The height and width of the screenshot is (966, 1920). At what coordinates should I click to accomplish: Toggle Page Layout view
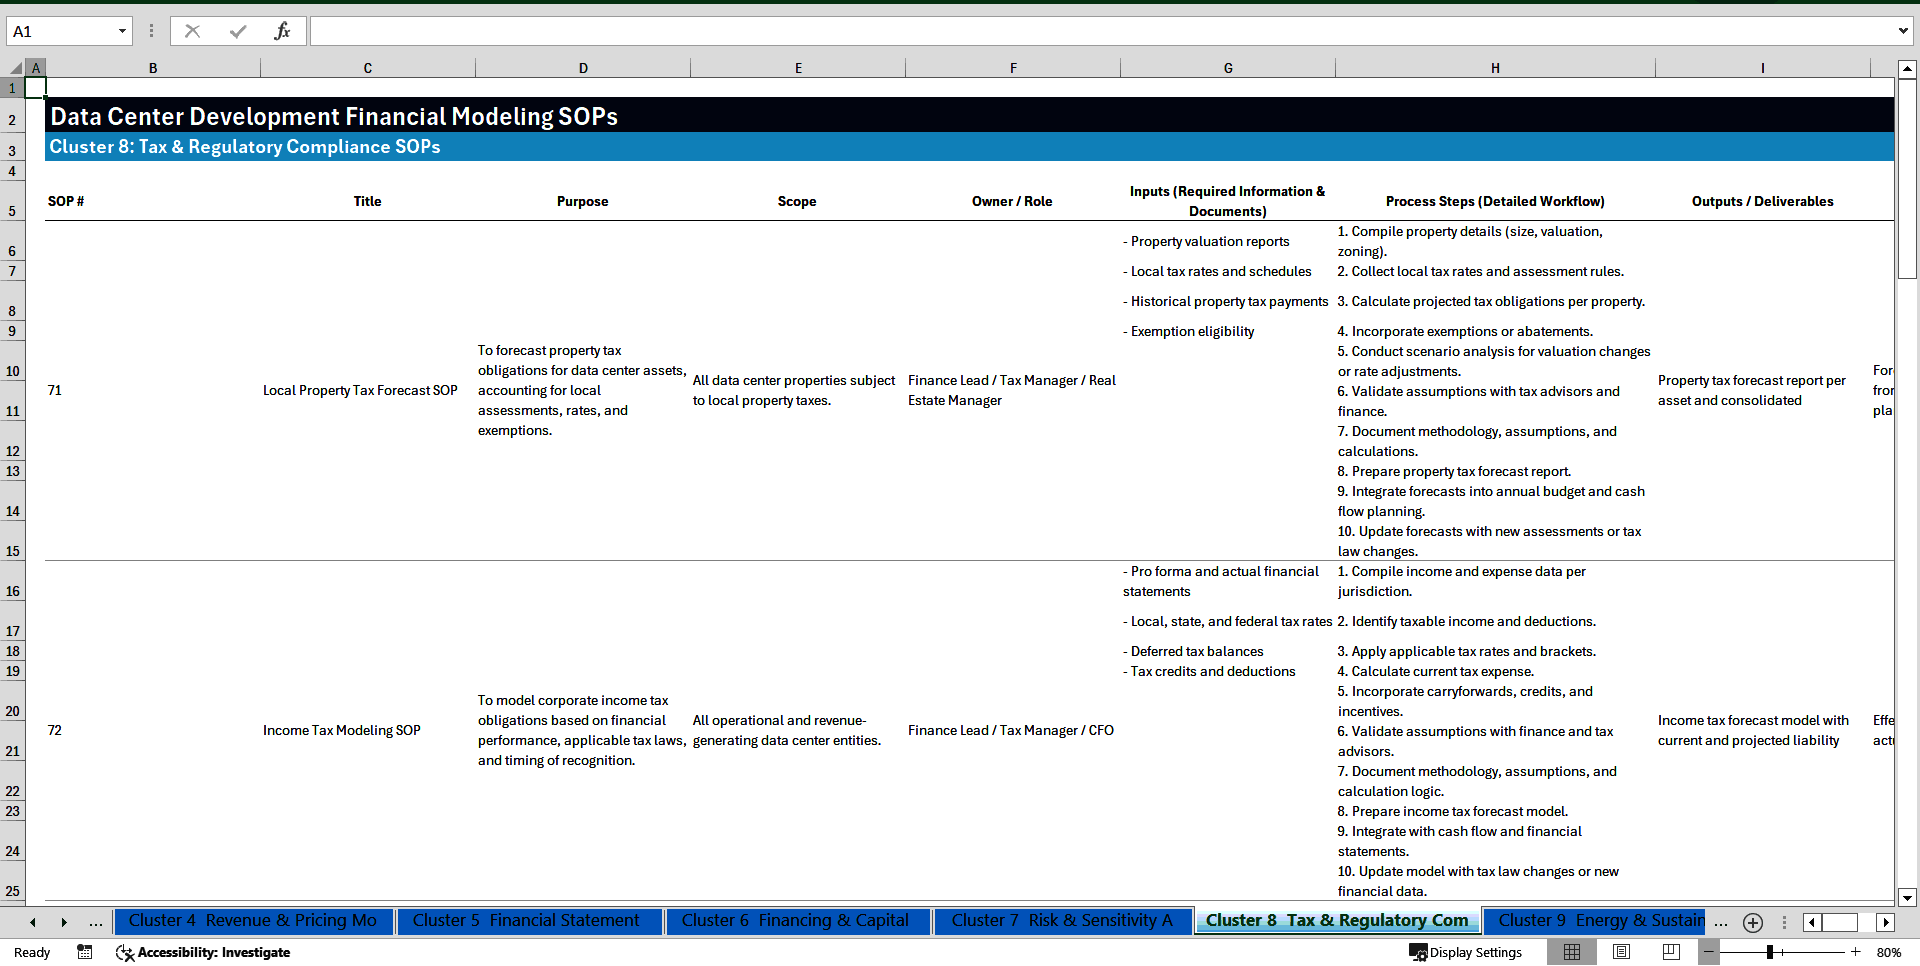(1621, 952)
